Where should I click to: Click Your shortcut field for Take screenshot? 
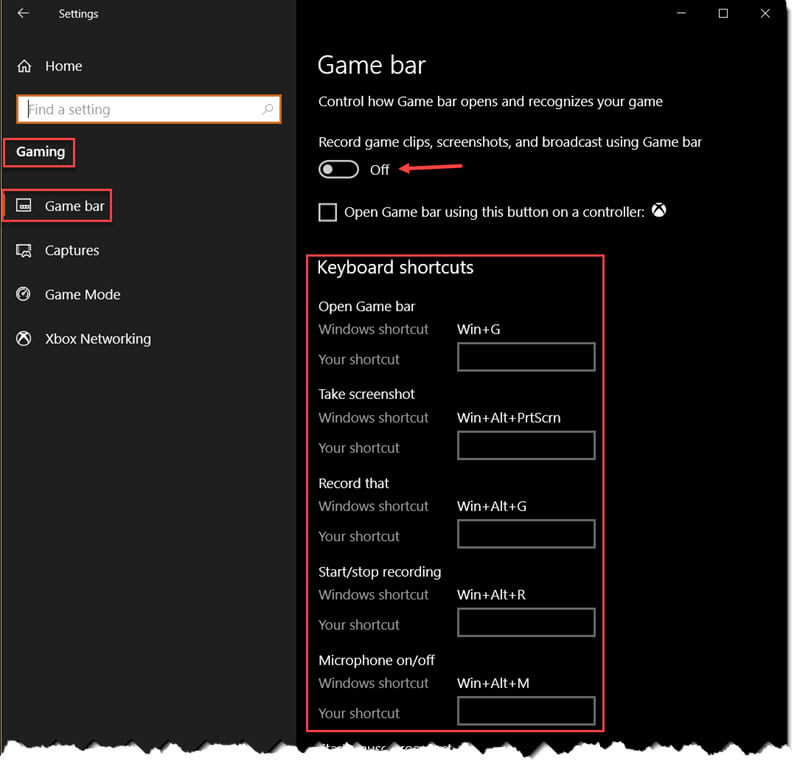pyautogui.click(x=526, y=445)
